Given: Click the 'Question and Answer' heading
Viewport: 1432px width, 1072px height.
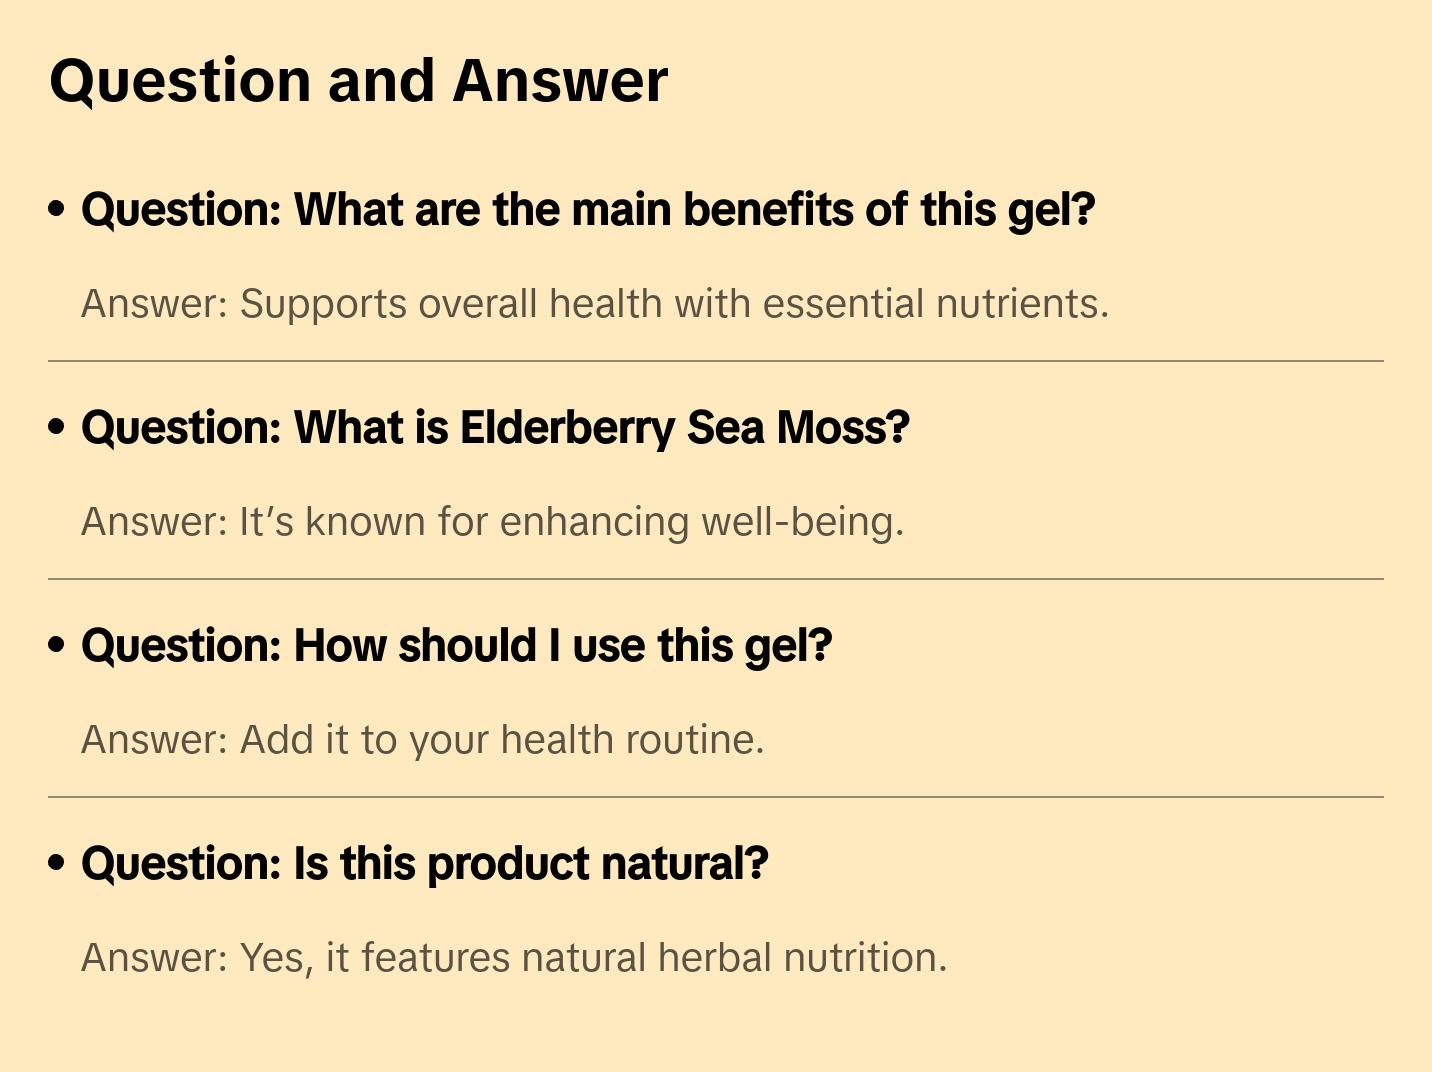Looking at the screenshot, I should (358, 81).
